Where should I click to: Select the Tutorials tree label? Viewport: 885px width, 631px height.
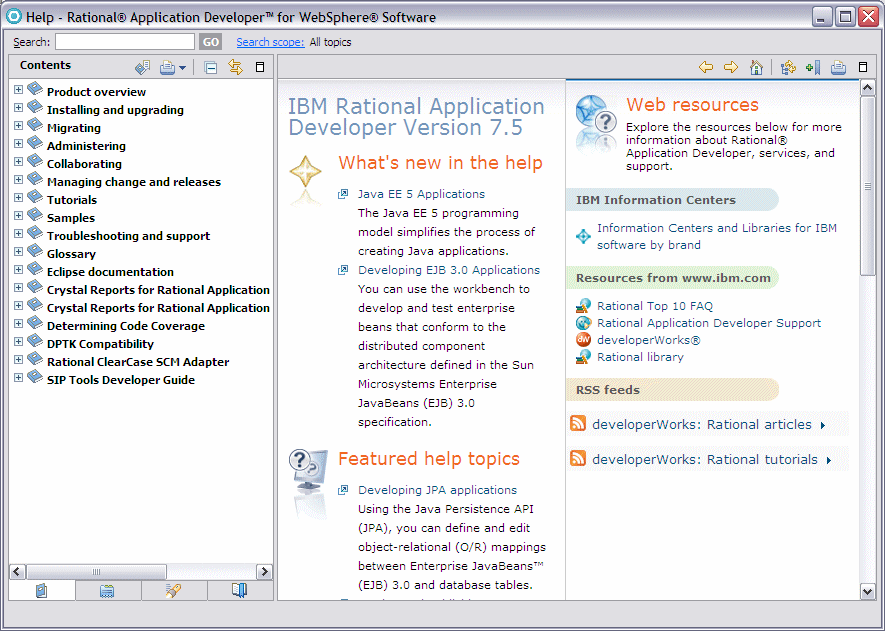coord(72,200)
